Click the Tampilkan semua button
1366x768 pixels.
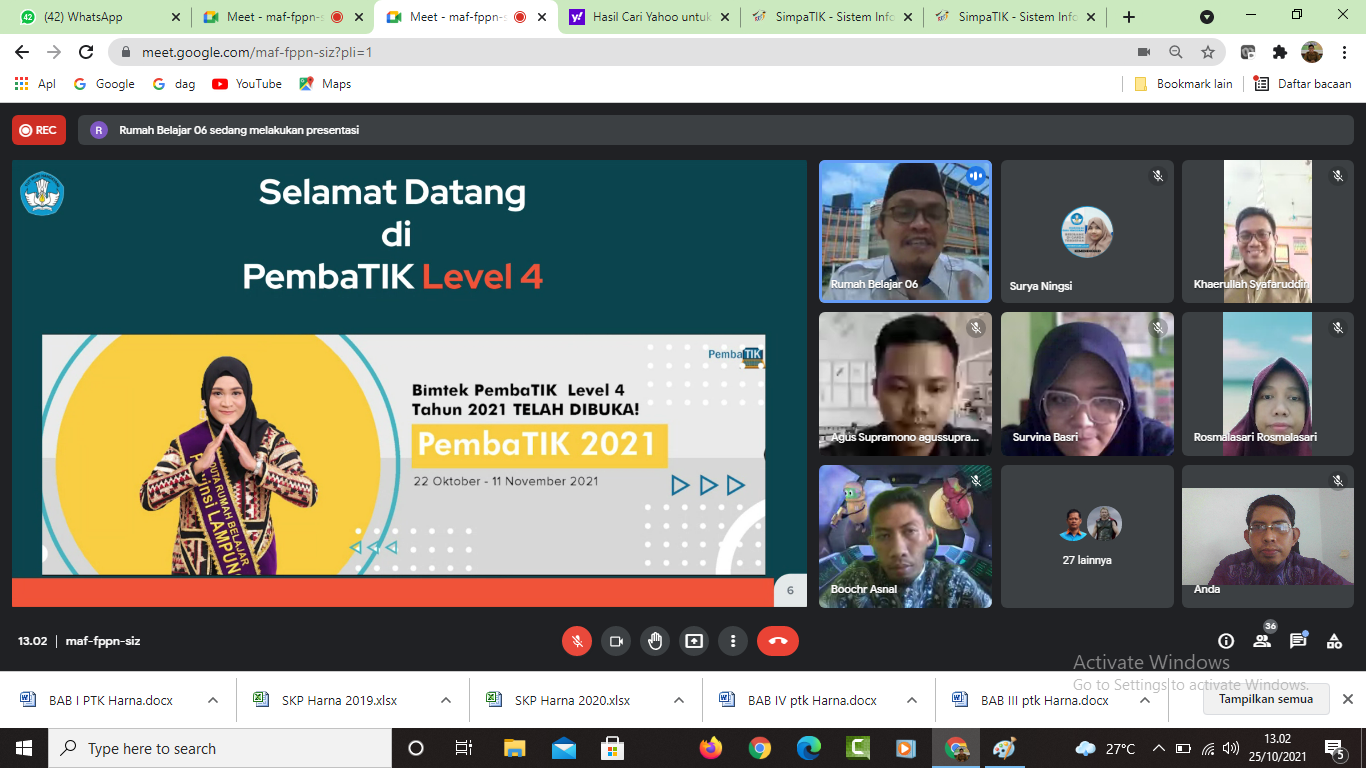pos(1265,699)
